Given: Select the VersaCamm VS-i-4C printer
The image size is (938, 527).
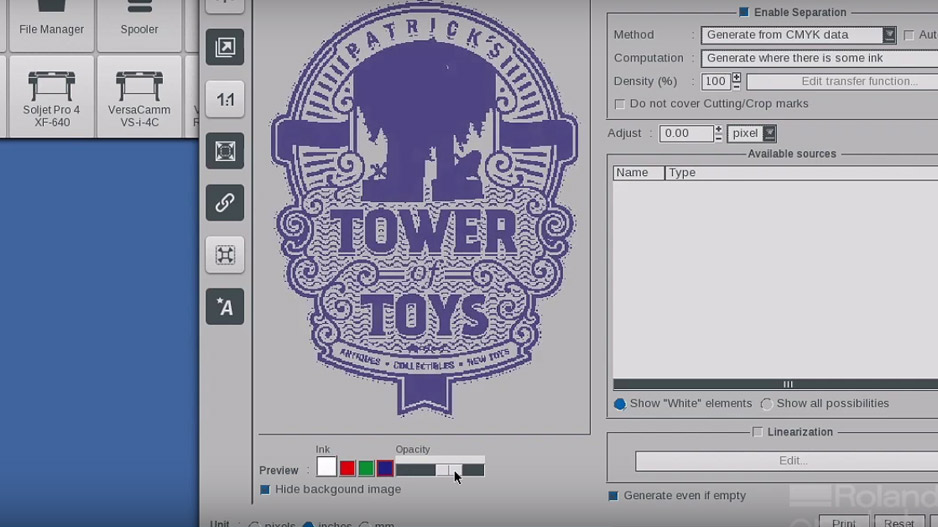Looking at the screenshot, I should pyautogui.click(x=139, y=97).
